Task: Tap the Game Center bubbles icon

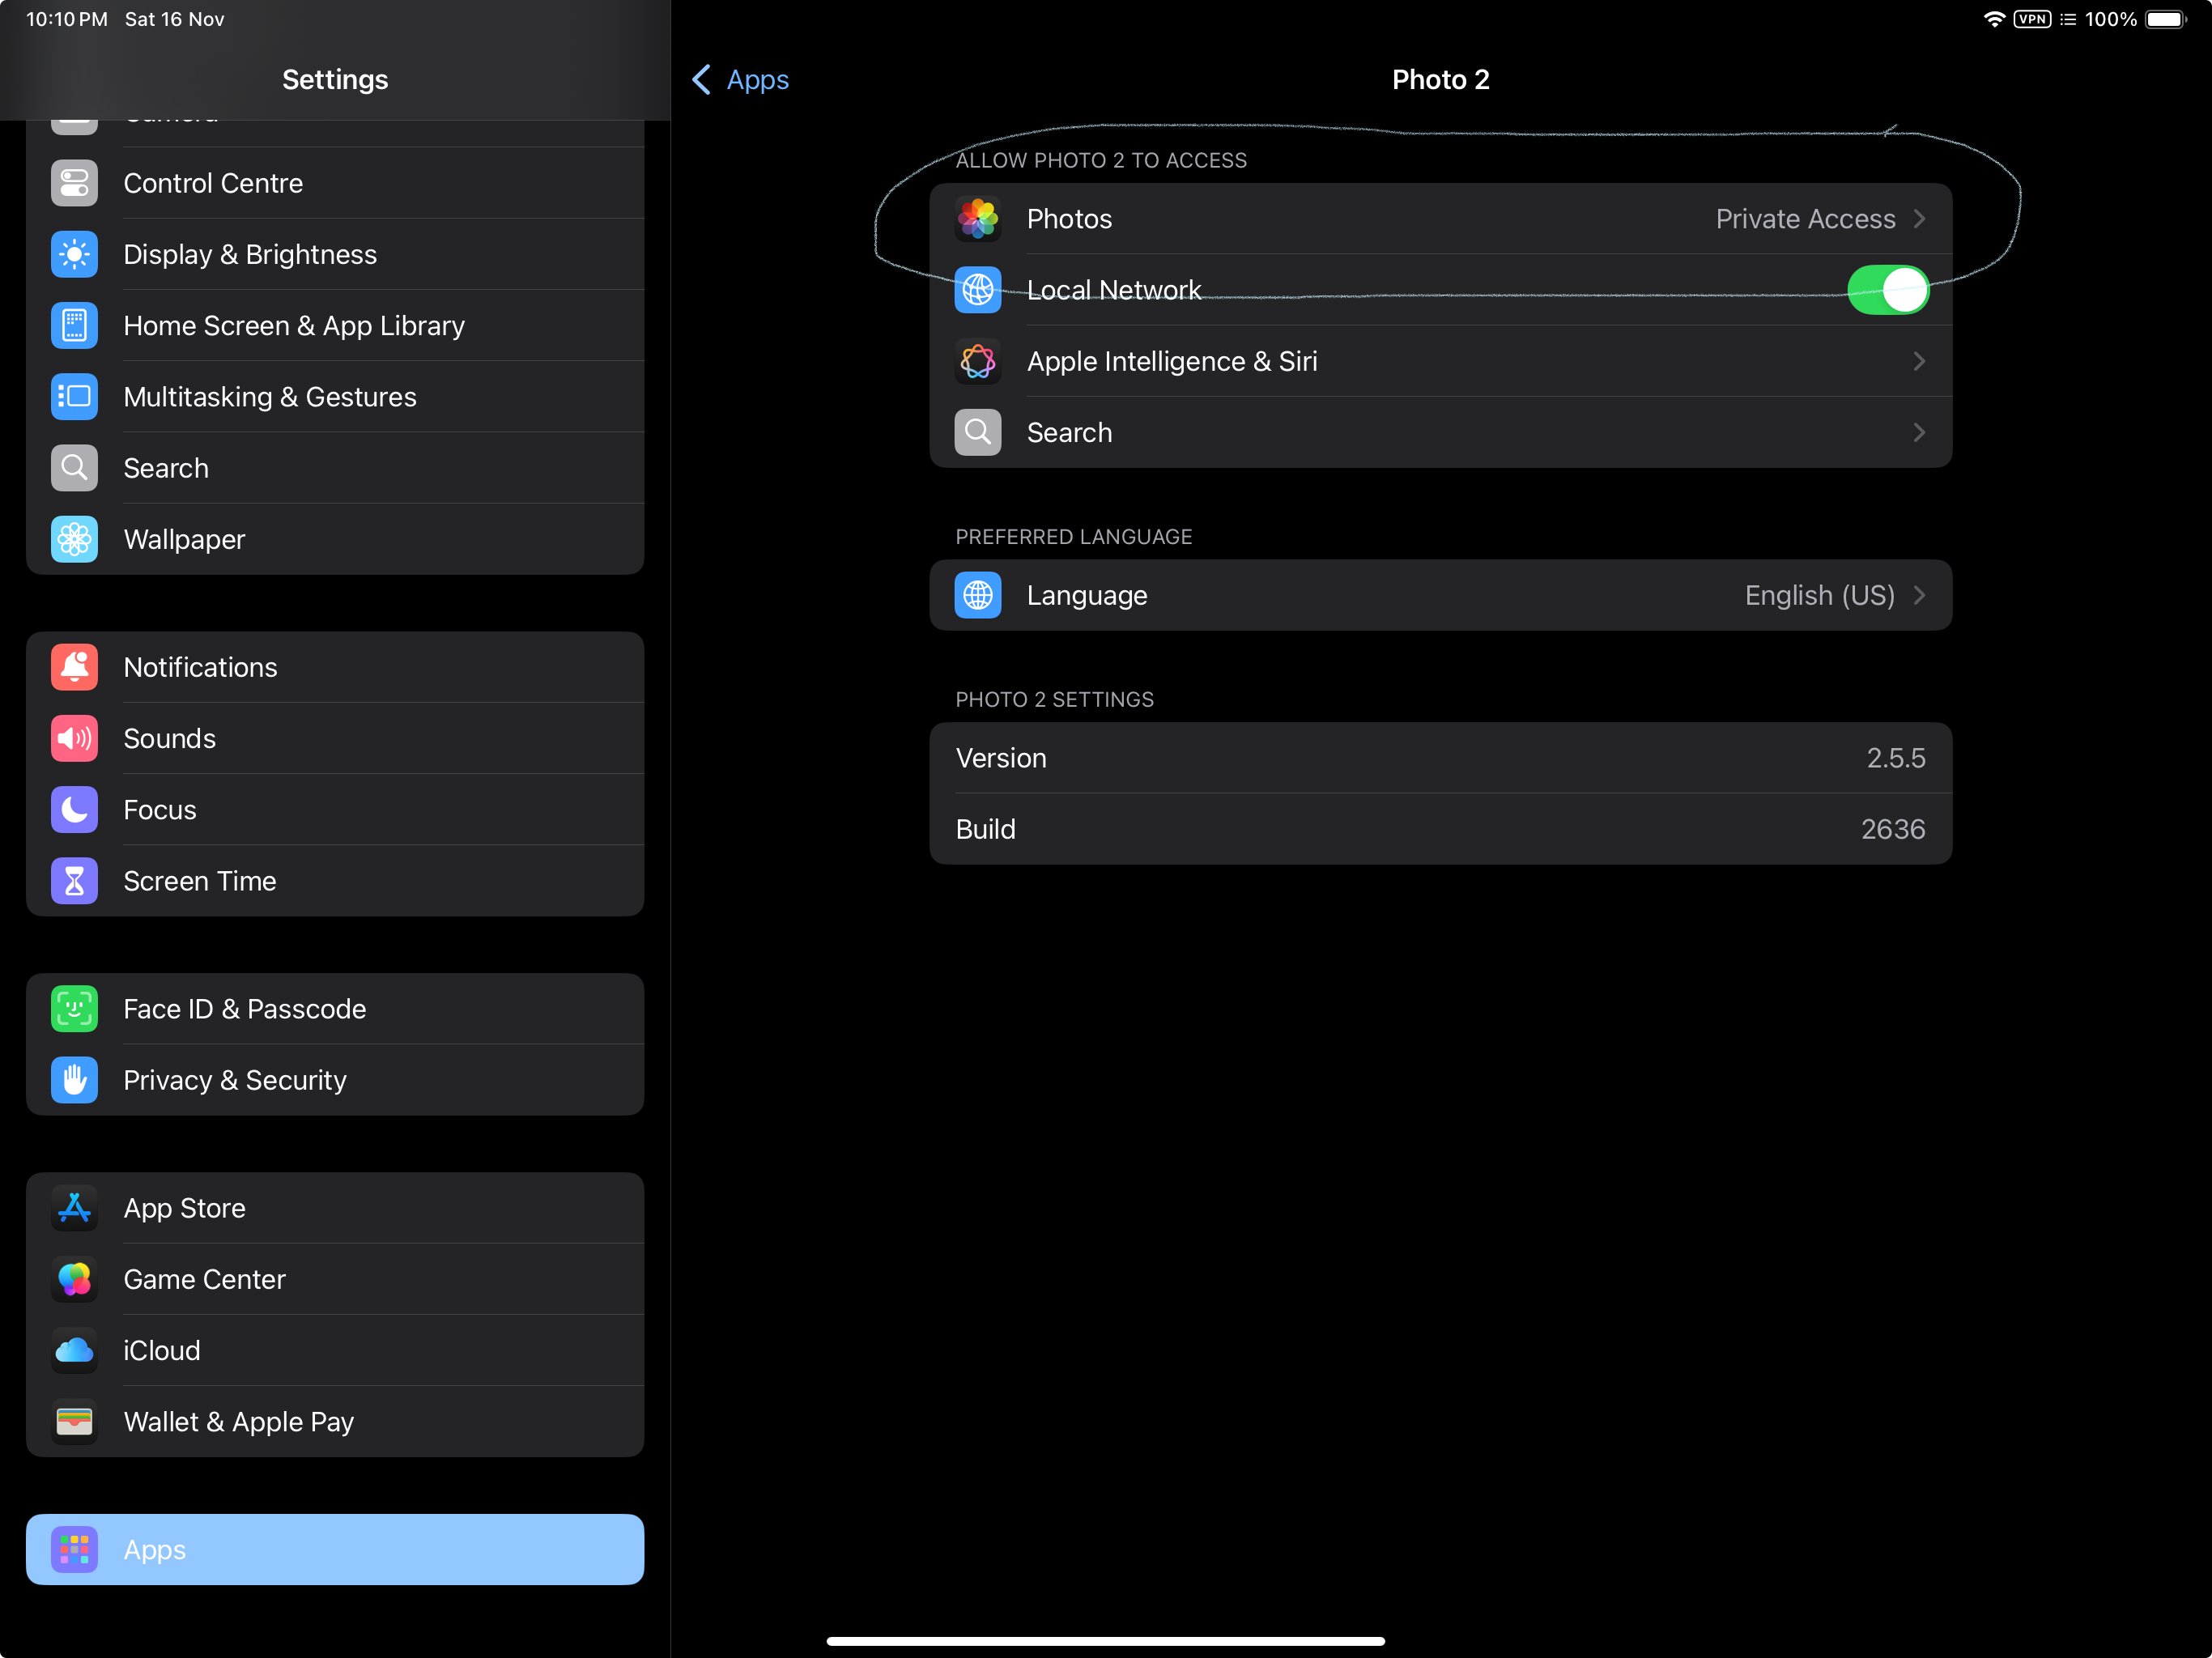Action: point(74,1279)
